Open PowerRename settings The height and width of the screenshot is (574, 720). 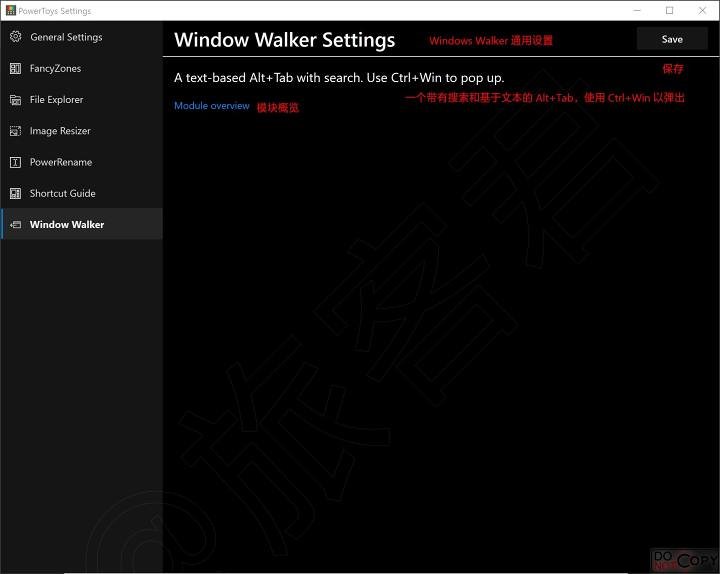tap(82, 162)
